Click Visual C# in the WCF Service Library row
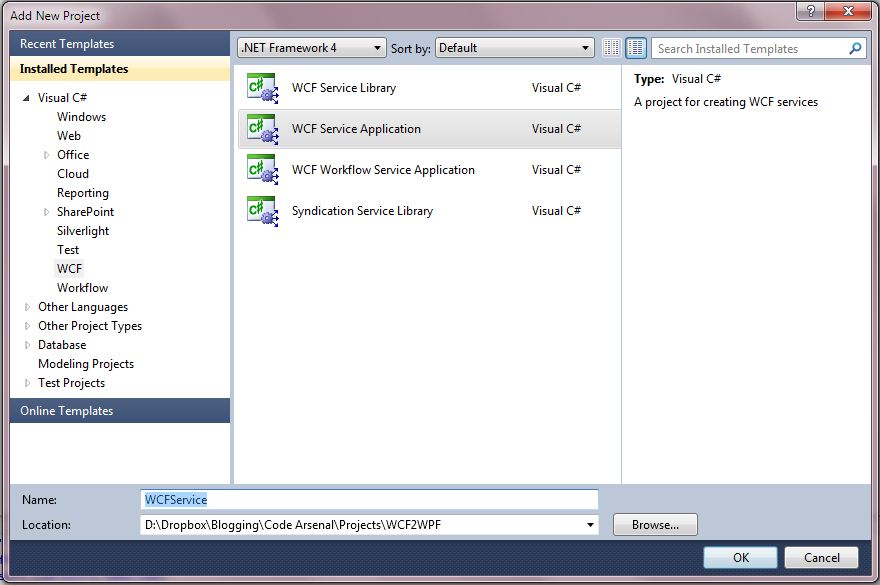The height and width of the screenshot is (585, 880). click(x=556, y=88)
